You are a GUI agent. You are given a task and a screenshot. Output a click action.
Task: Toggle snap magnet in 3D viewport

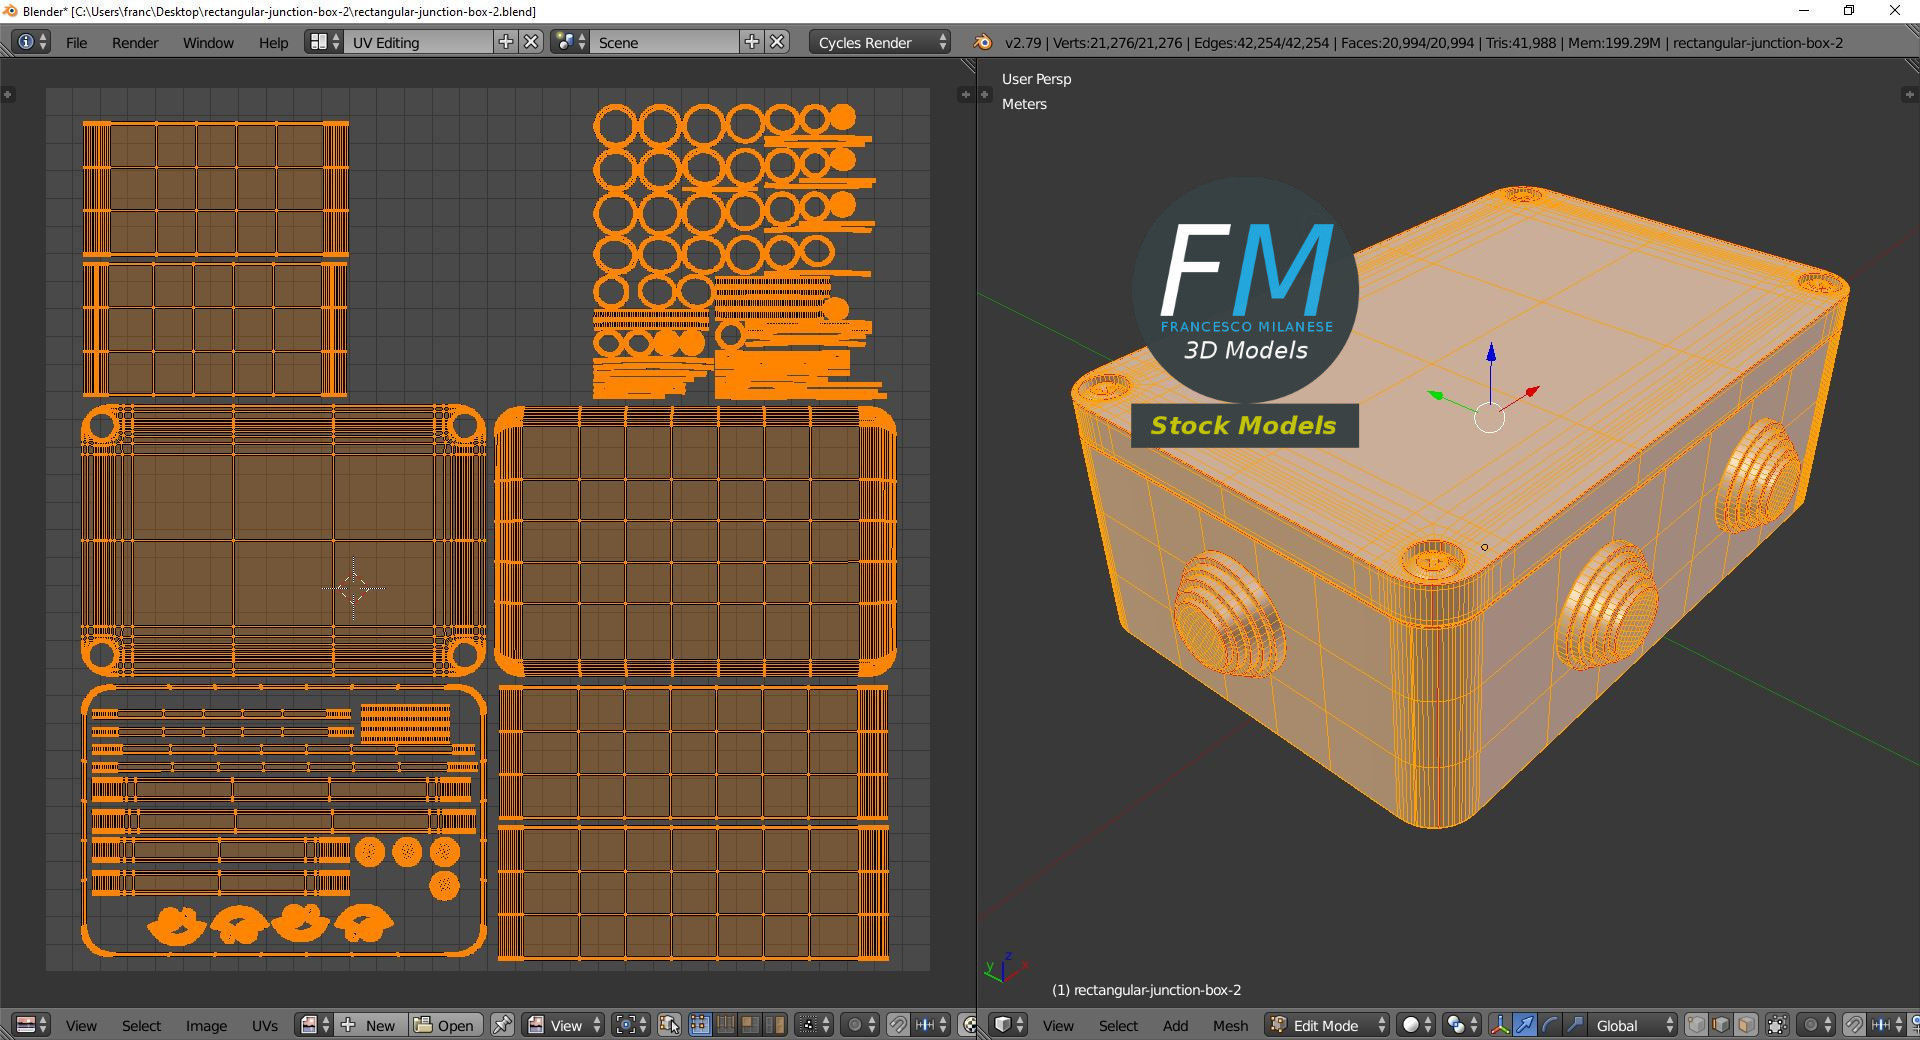[x=1853, y=1025]
